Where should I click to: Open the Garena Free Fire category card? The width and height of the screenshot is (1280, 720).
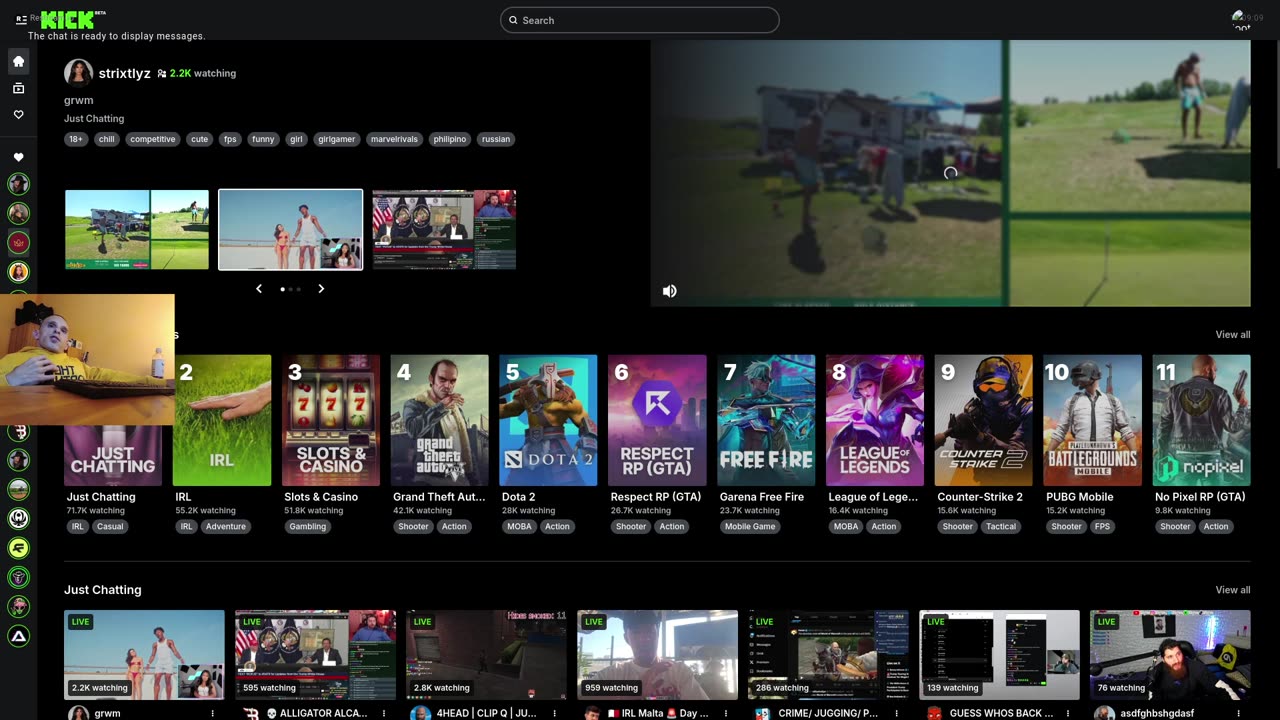[766, 420]
